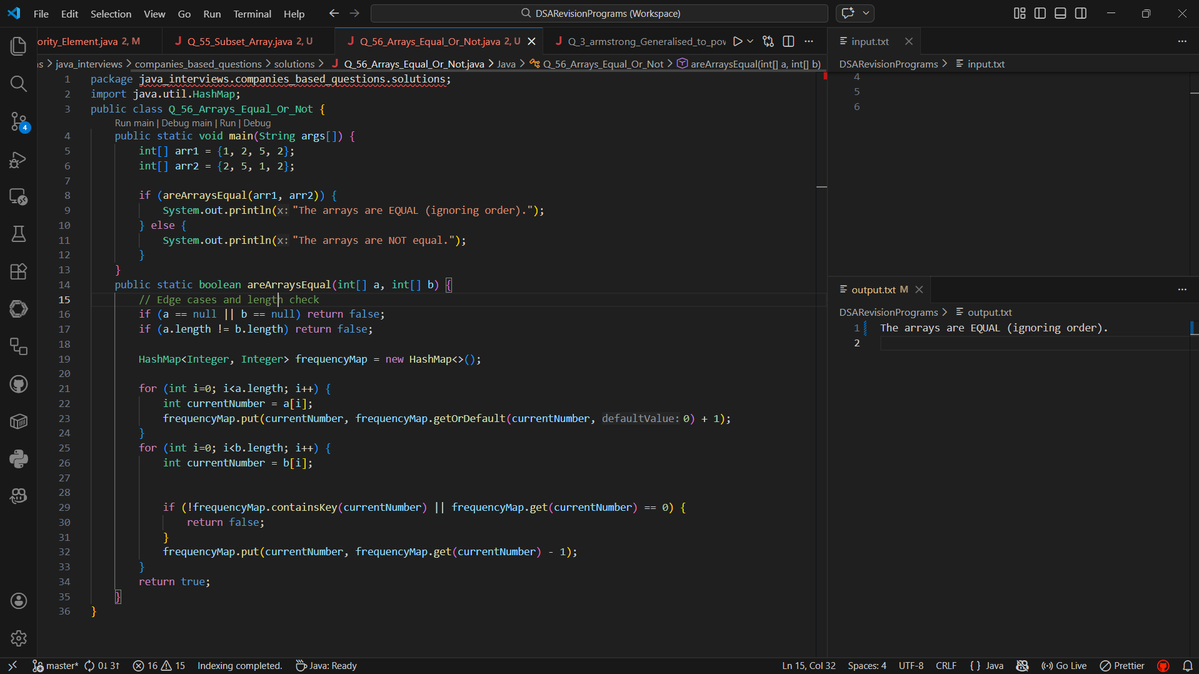Open Run and Debug view
The width and height of the screenshot is (1199, 674).
pyautogui.click(x=18, y=159)
